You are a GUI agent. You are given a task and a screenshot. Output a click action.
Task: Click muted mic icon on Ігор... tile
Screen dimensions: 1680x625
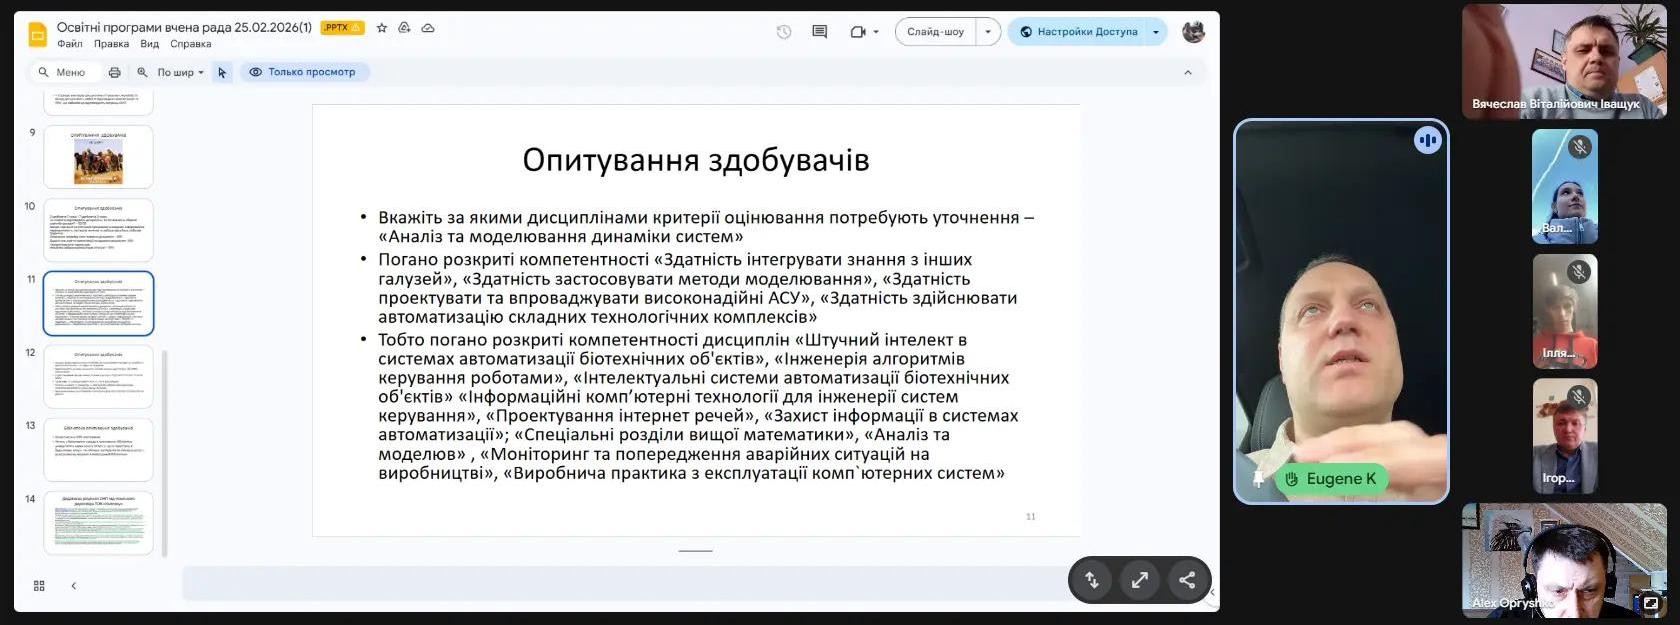(x=1579, y=396)
